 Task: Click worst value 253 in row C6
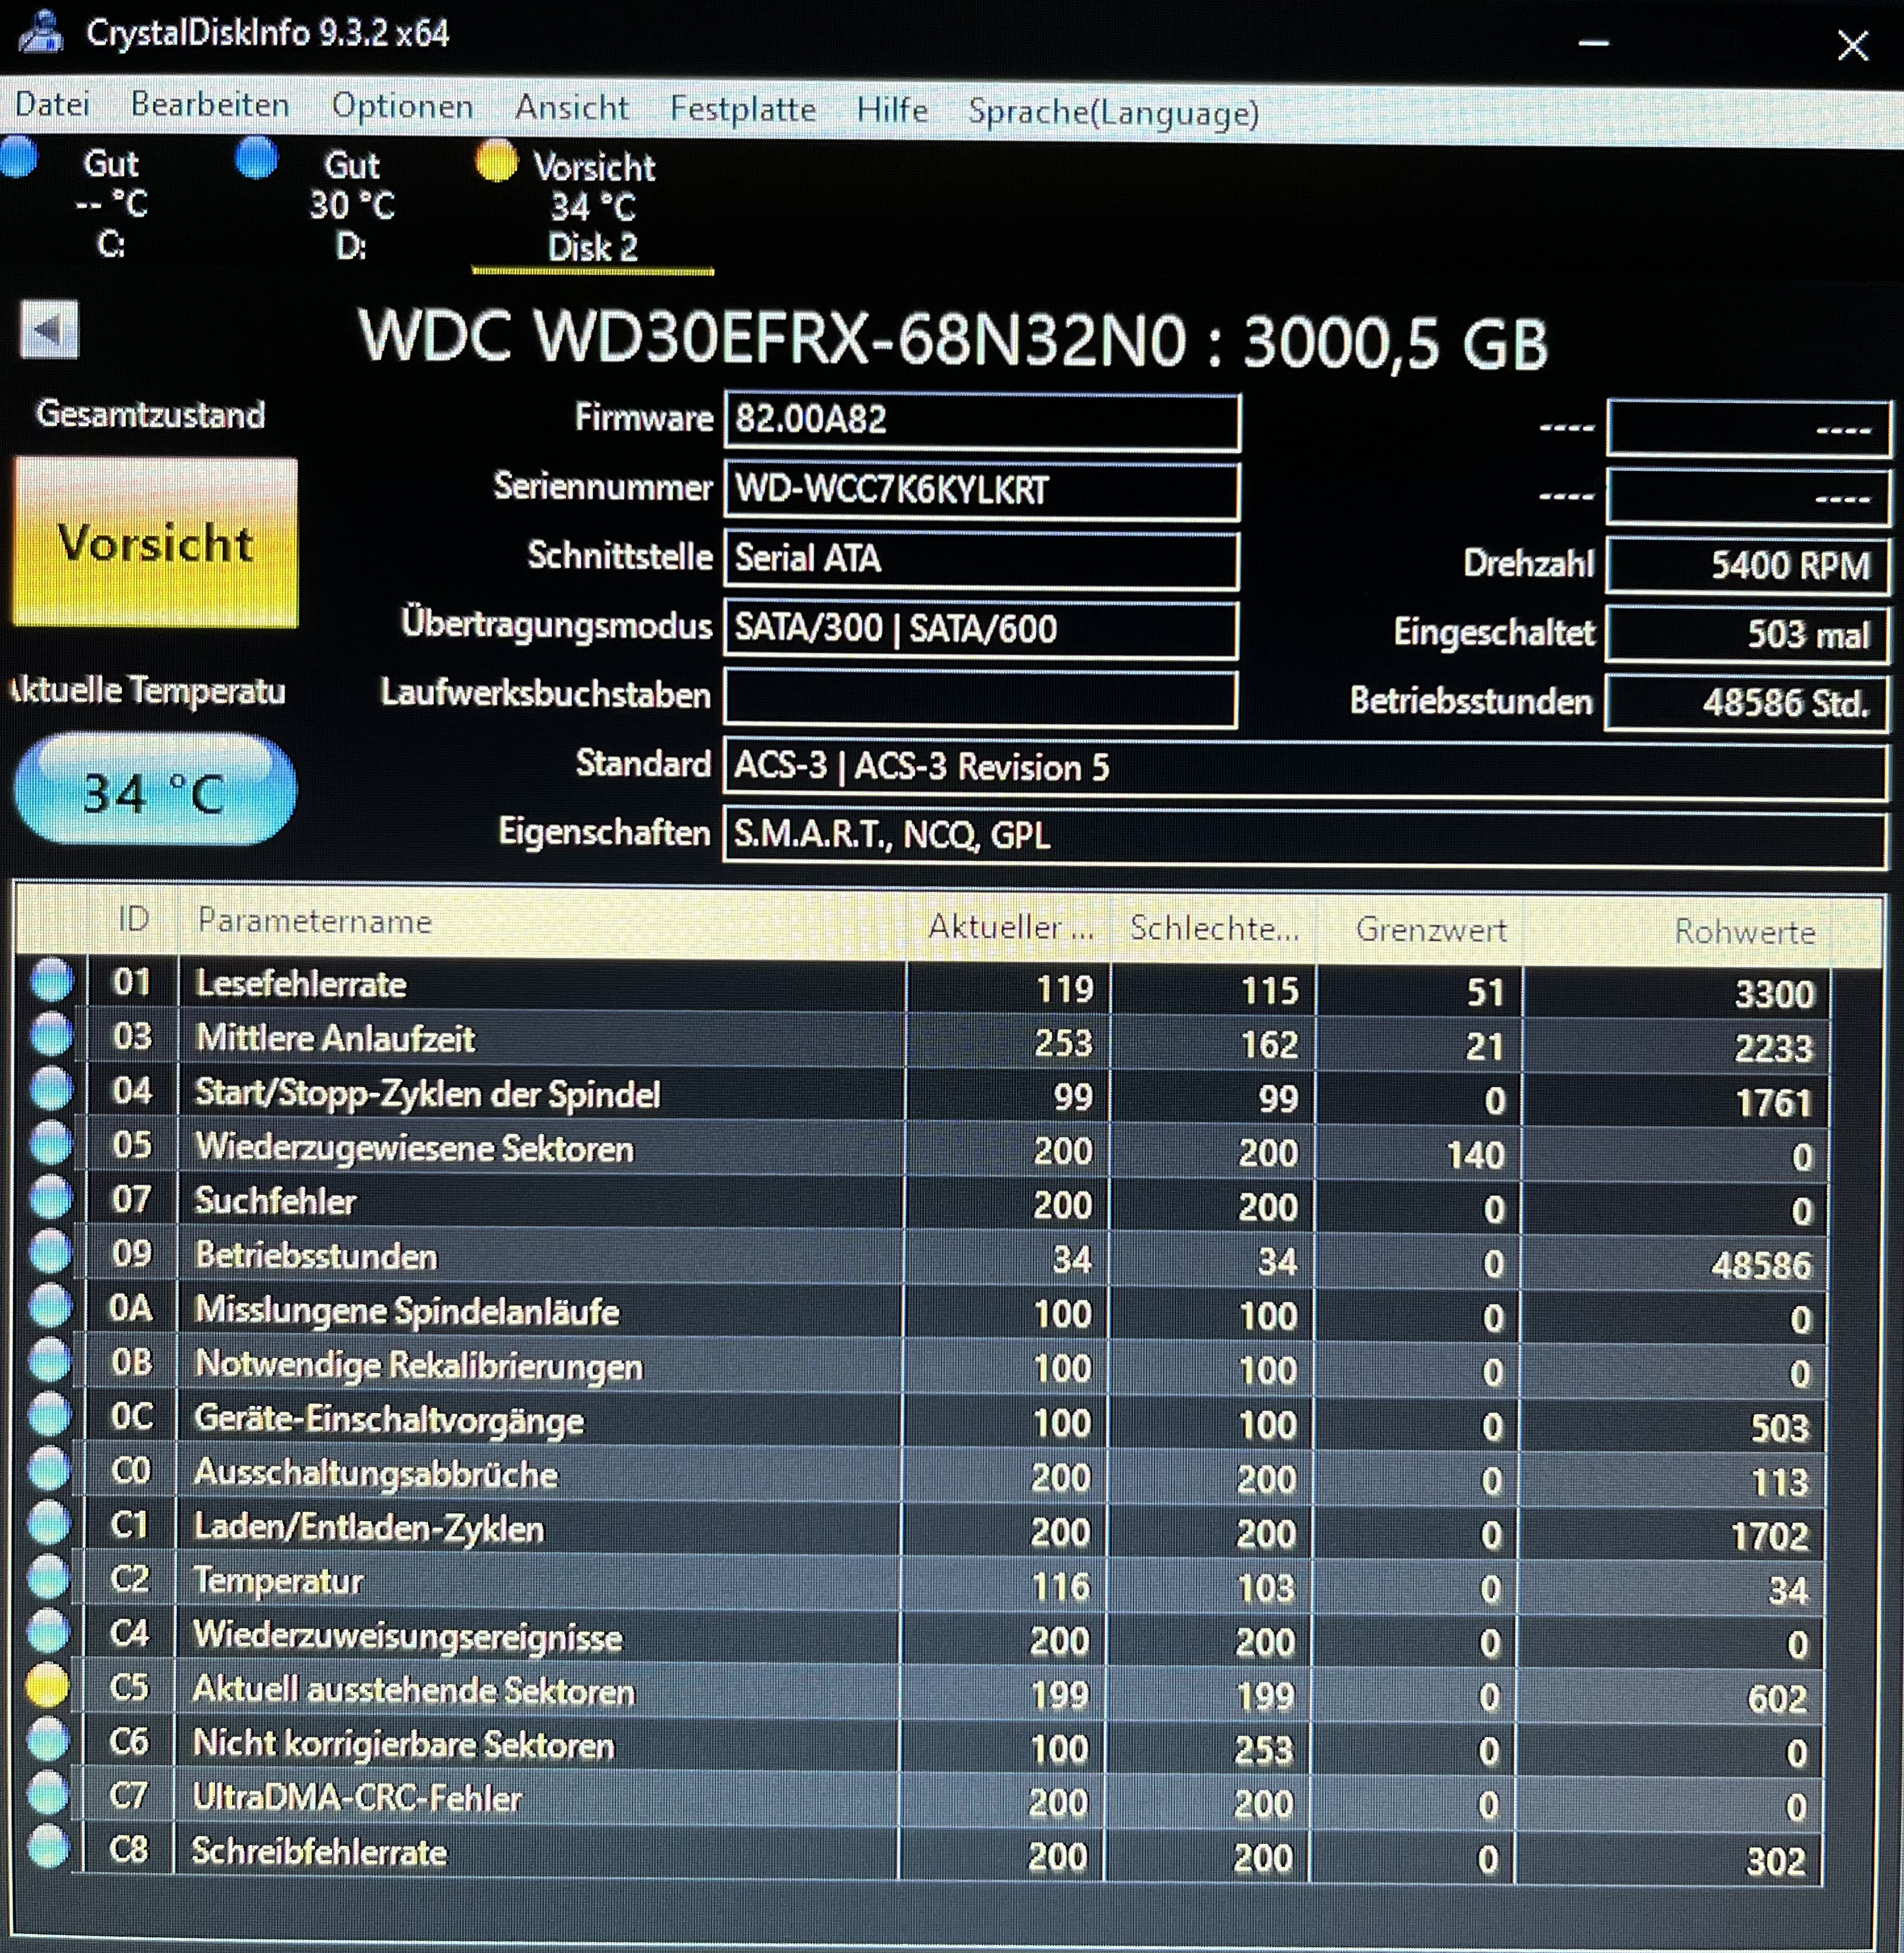coord(1264,1749)
